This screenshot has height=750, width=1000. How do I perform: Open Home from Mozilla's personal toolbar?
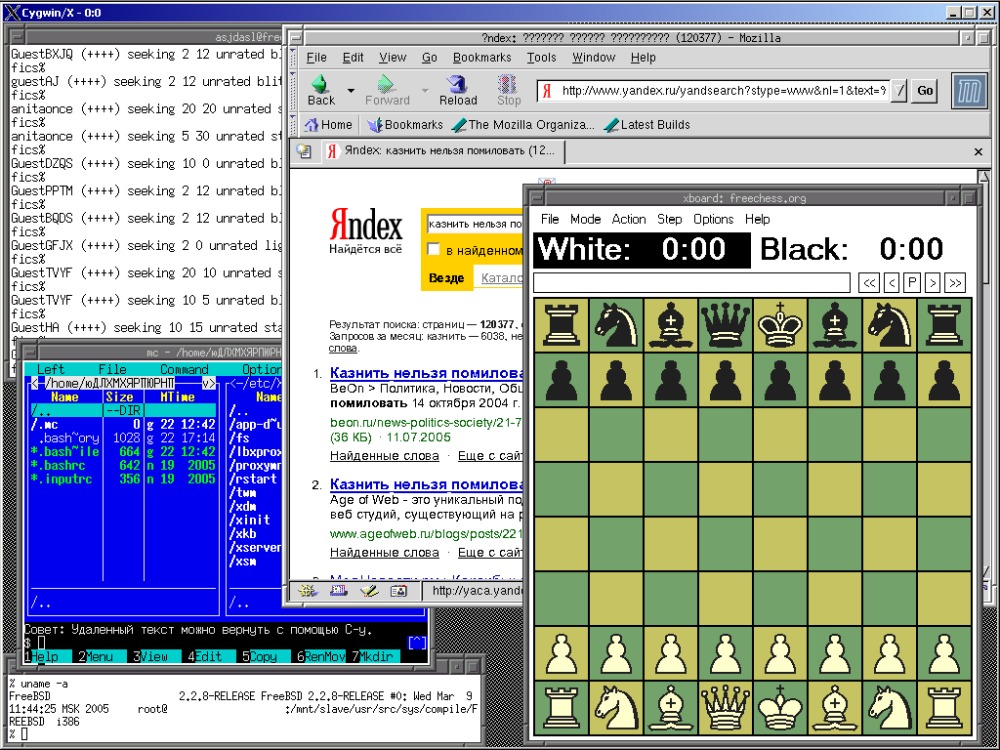(x=328, y=124)
